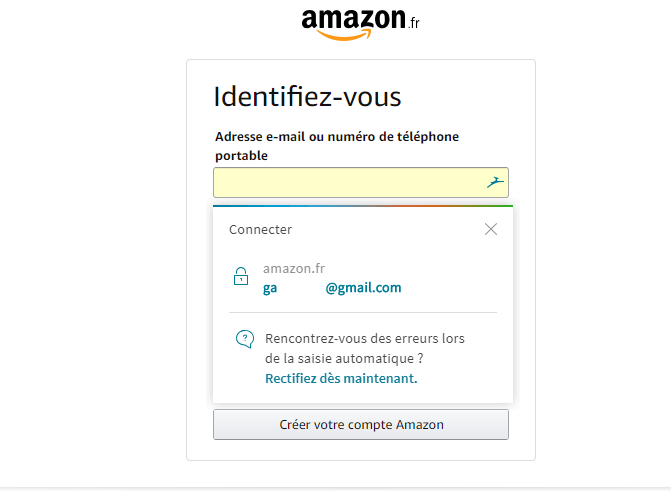Screen dimensions: 671x491
Task: Click the colored gradient bar atop popup
Action: pyautogui.click(x=363, y=206)
